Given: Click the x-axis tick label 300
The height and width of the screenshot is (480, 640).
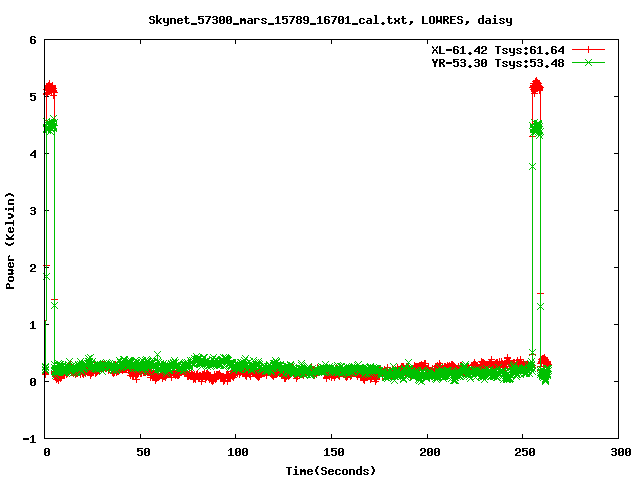Looking at the screenshot, I should click(621, 452).
